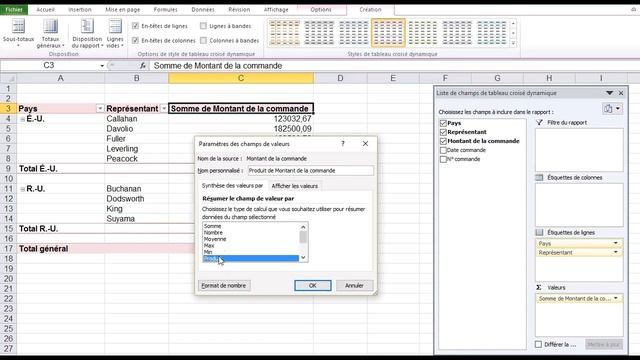Click the select-all corner of the sheet
The width and height of the screenshot is (640, 360).
point(8,78)
